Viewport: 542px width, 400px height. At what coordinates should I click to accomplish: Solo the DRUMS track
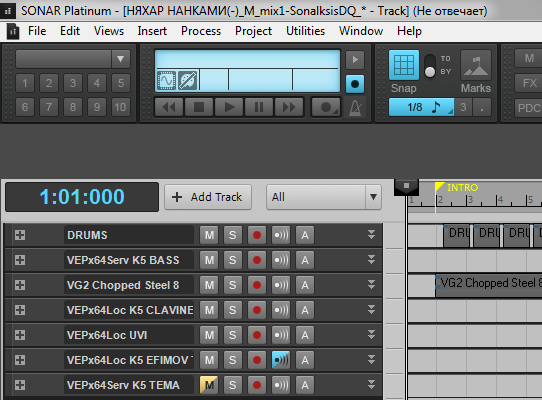pos(233,235)
